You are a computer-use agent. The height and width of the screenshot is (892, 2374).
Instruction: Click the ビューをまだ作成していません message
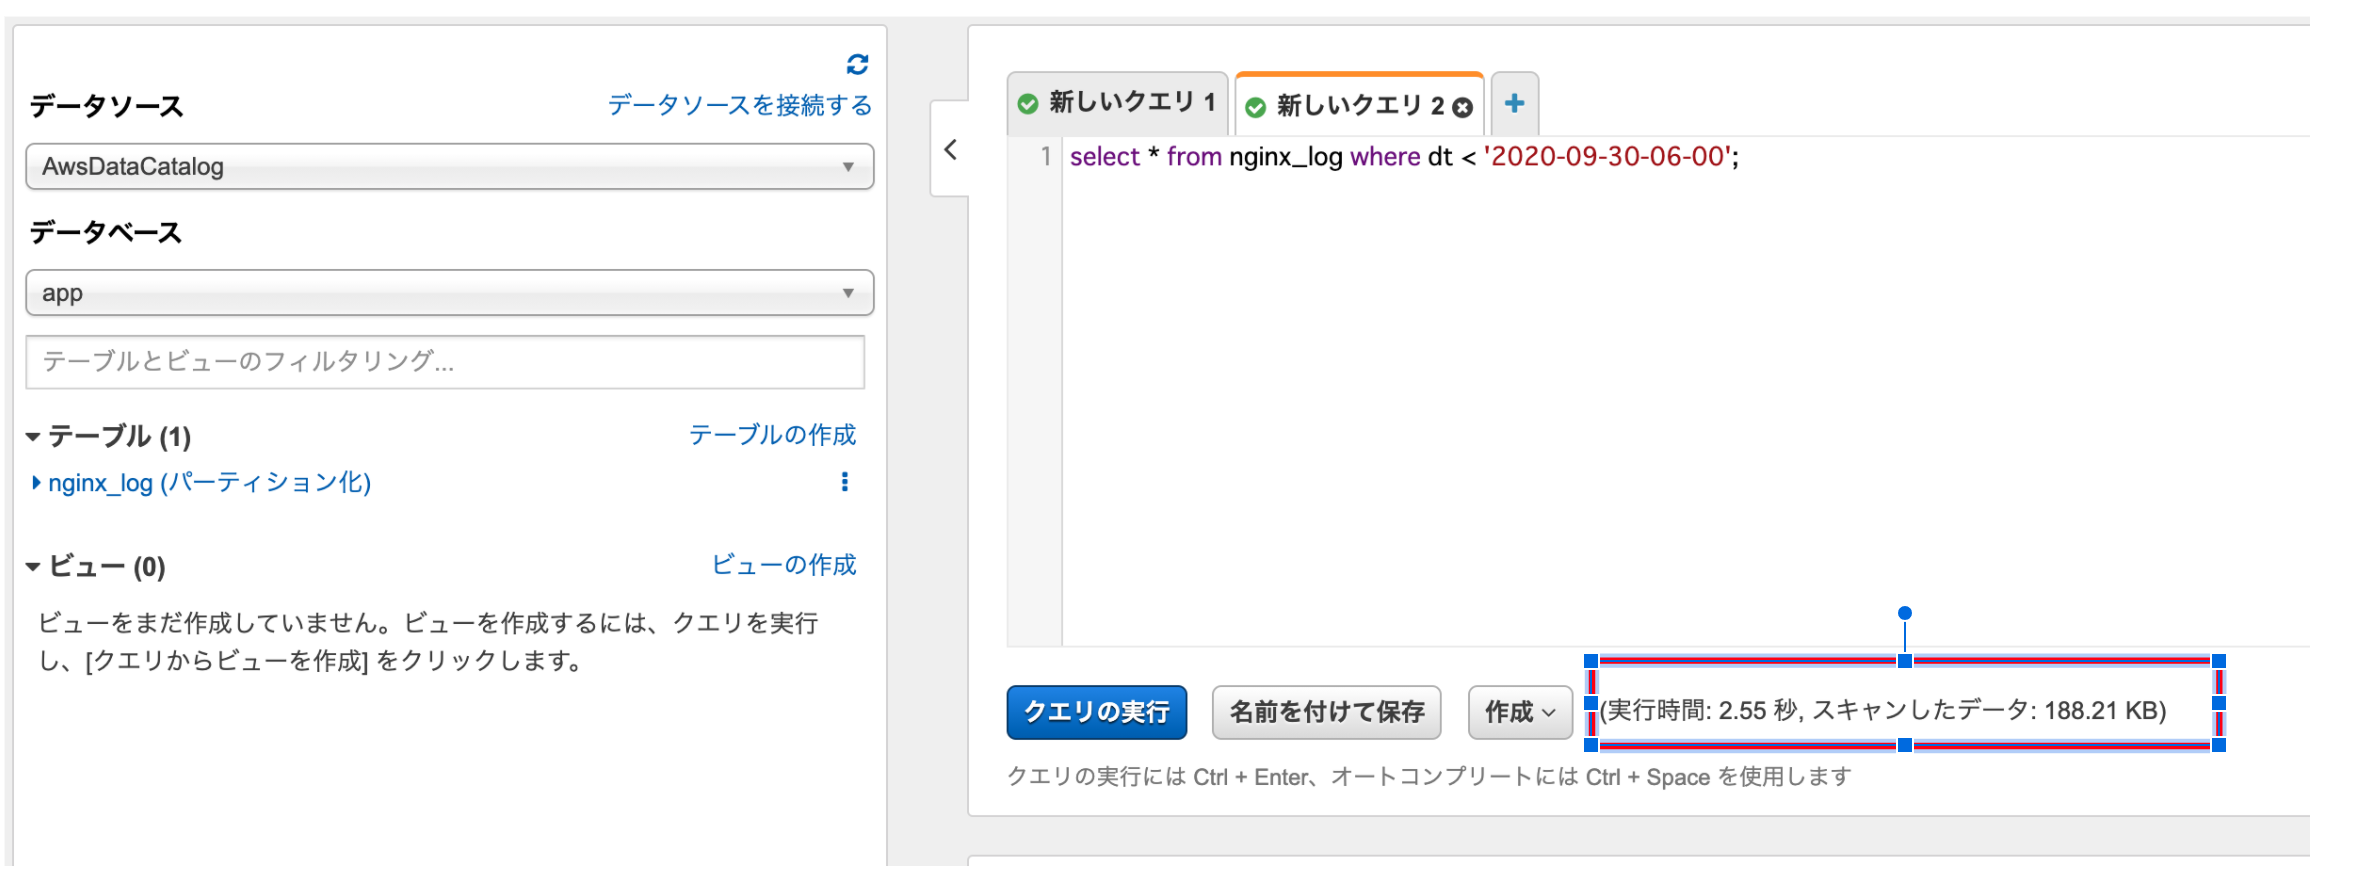428,642
